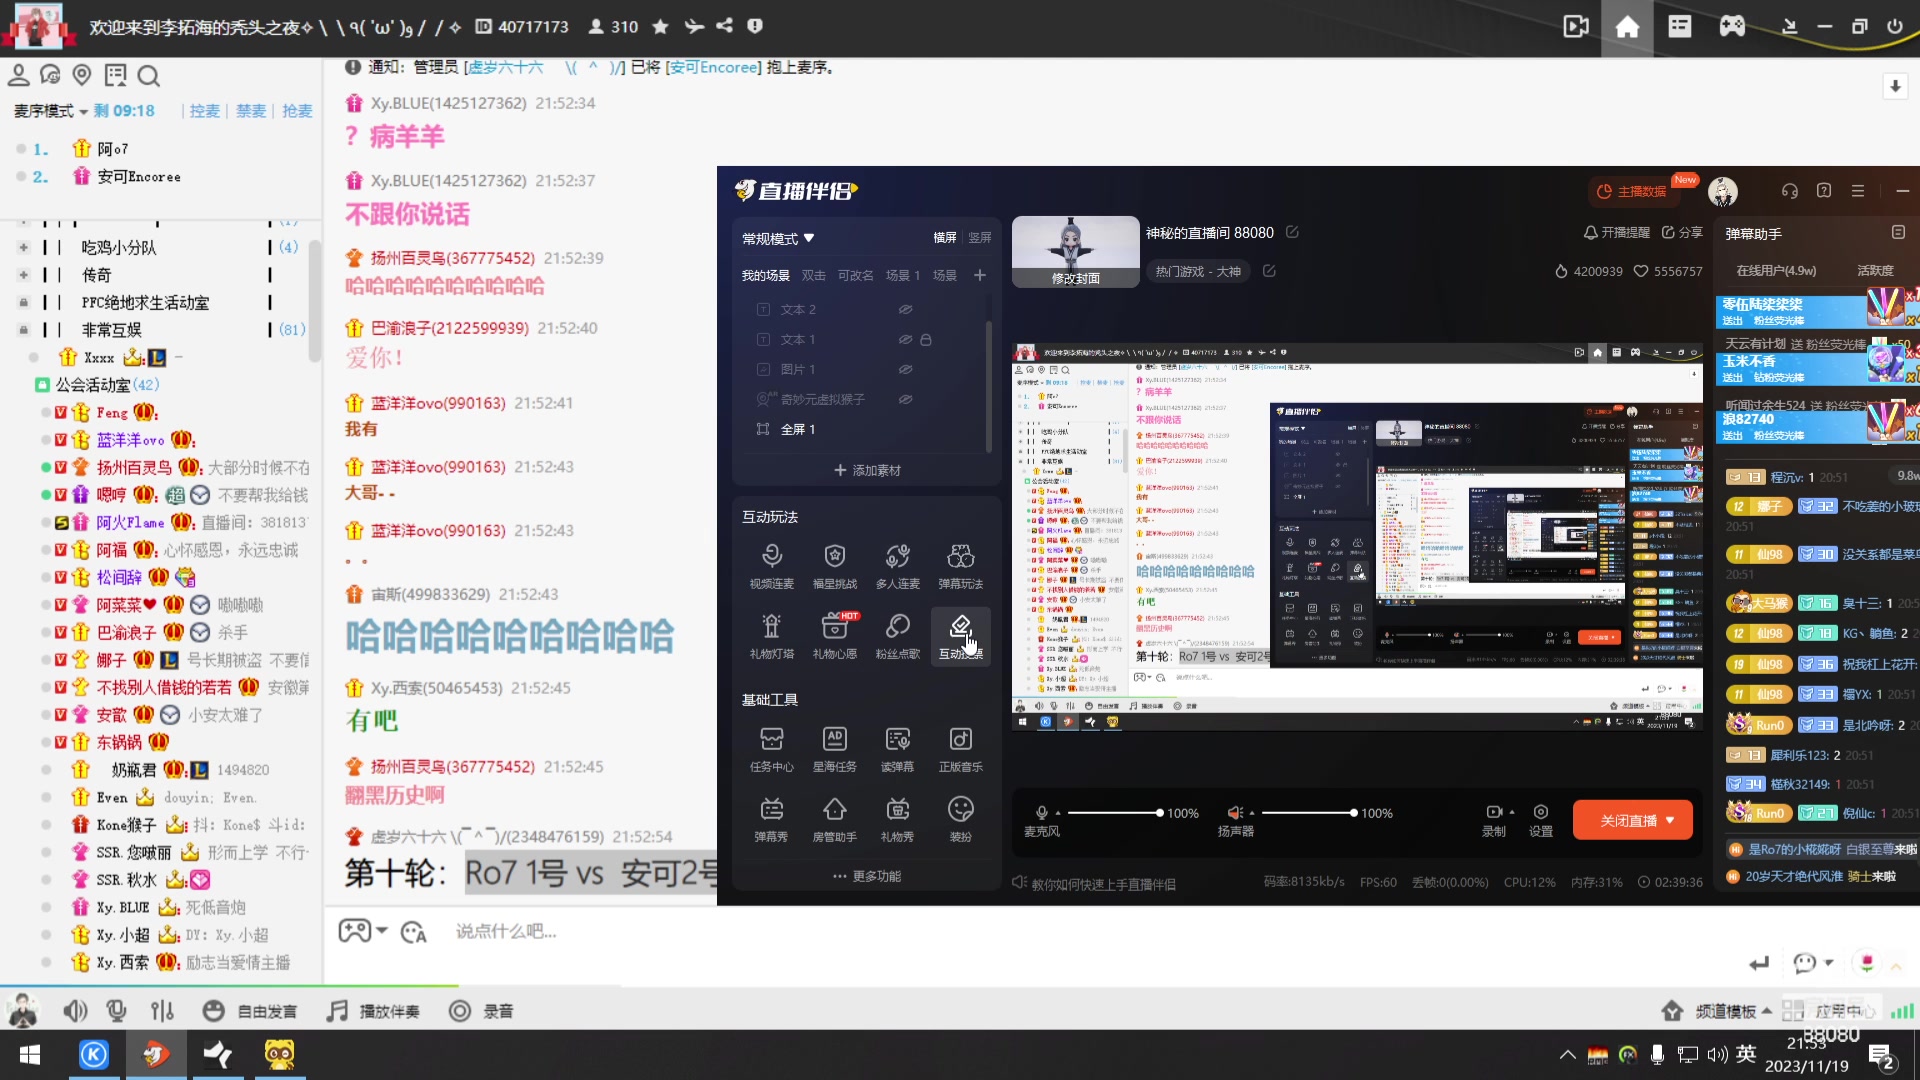1920x1080 pixels.
Task: Toggle lock on 文本 1 source
Action: 926,340
